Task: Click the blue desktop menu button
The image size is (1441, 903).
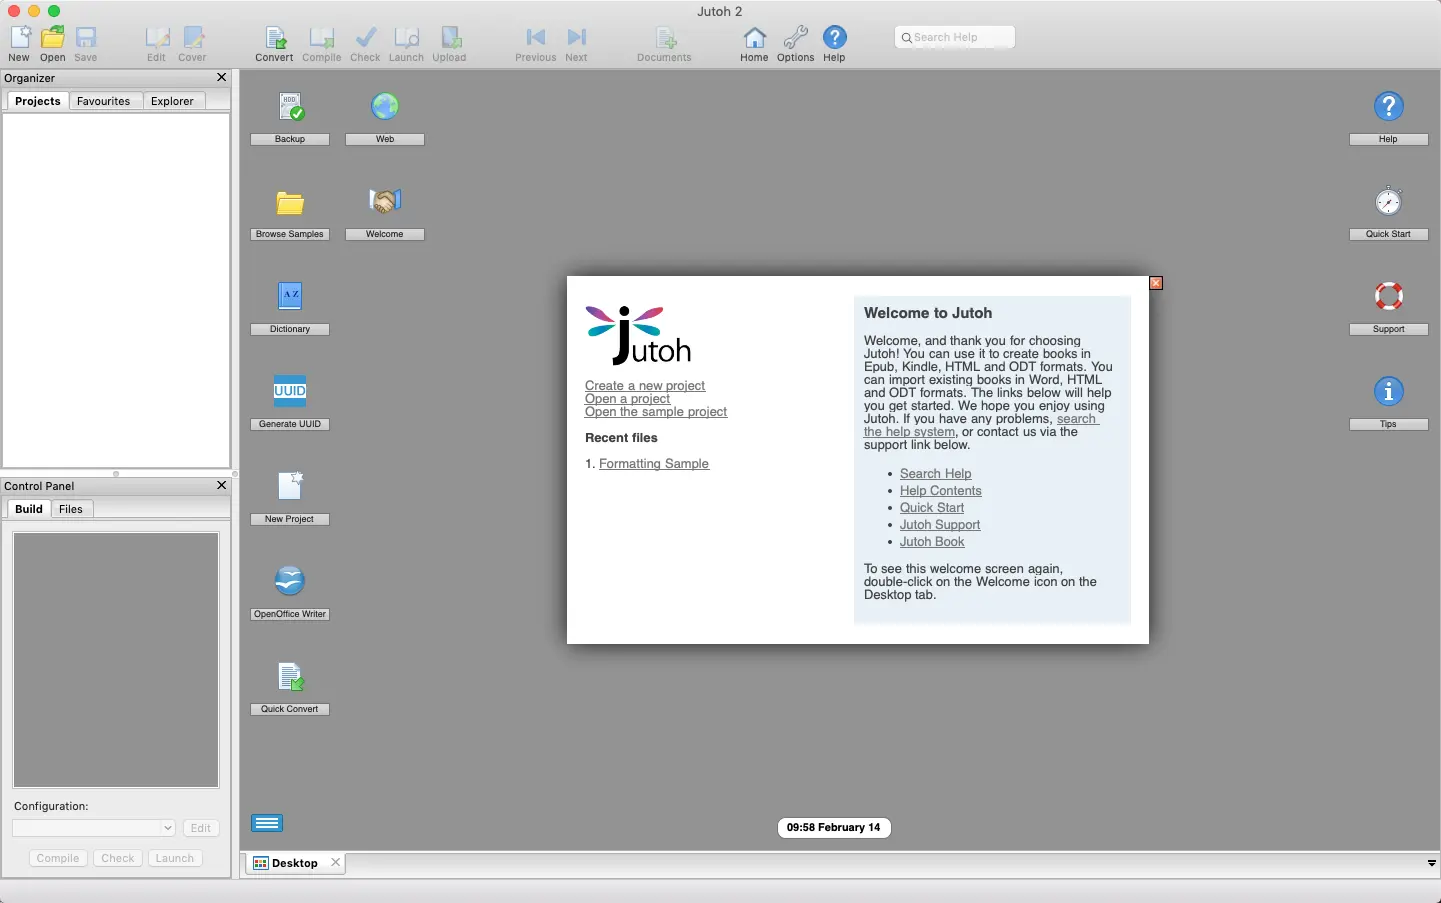Action: tap(267, 823)
